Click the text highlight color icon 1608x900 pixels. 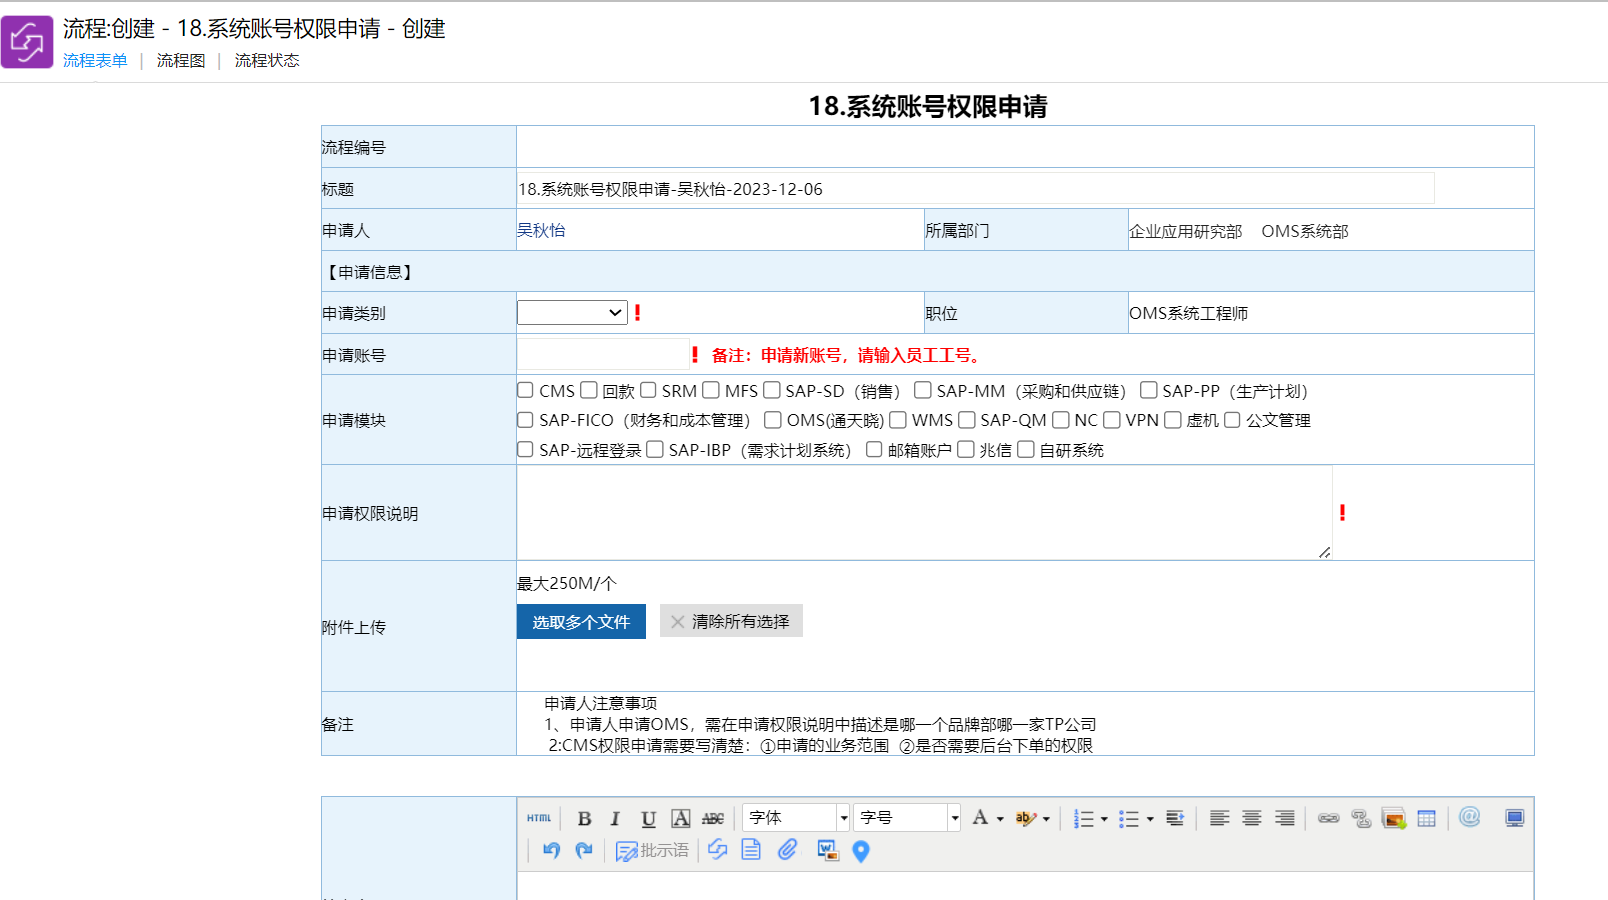[1025, 818]
